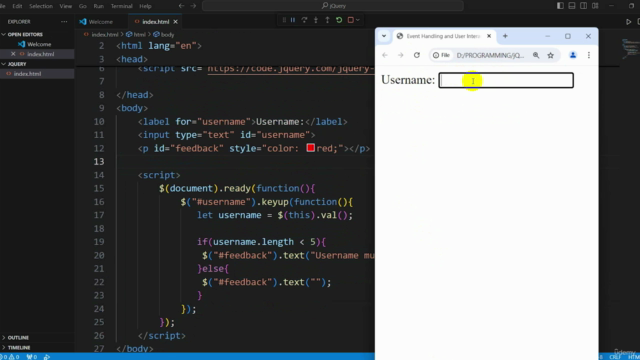
Task: Open the Chrome profile icon
Action: pos(573,55)
